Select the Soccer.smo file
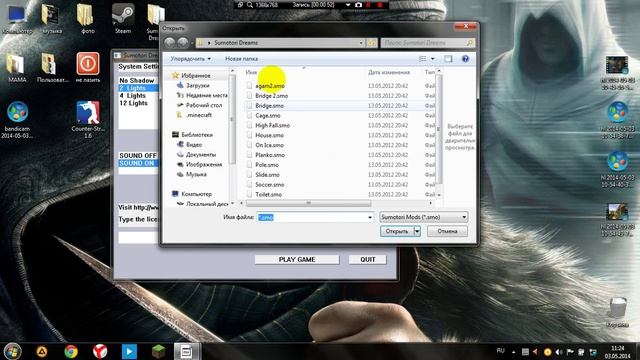640x360 pixels. [x=270, y=184]
